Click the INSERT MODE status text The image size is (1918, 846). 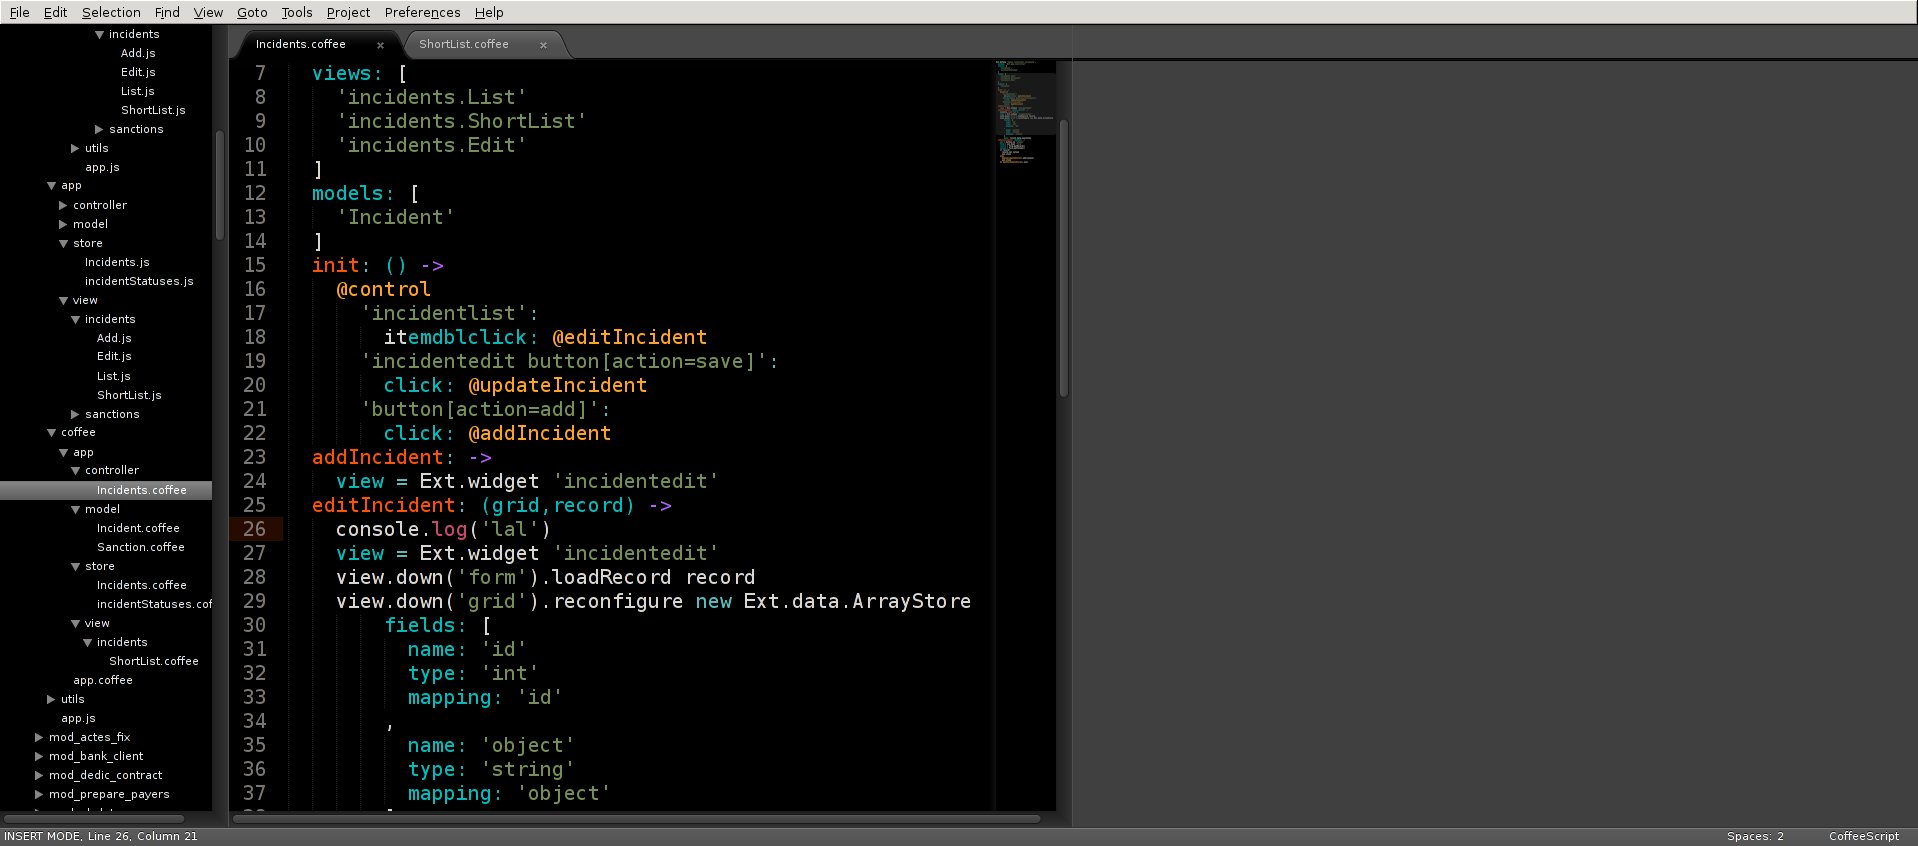[x=101, y=836]
